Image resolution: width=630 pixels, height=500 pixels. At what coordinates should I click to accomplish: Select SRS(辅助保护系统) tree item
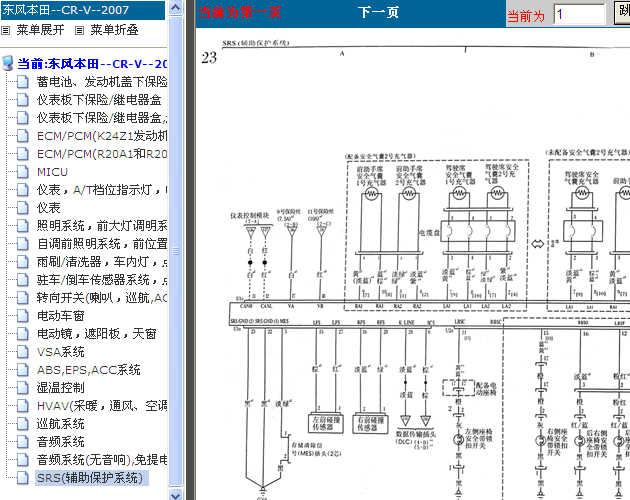point(90,478)
